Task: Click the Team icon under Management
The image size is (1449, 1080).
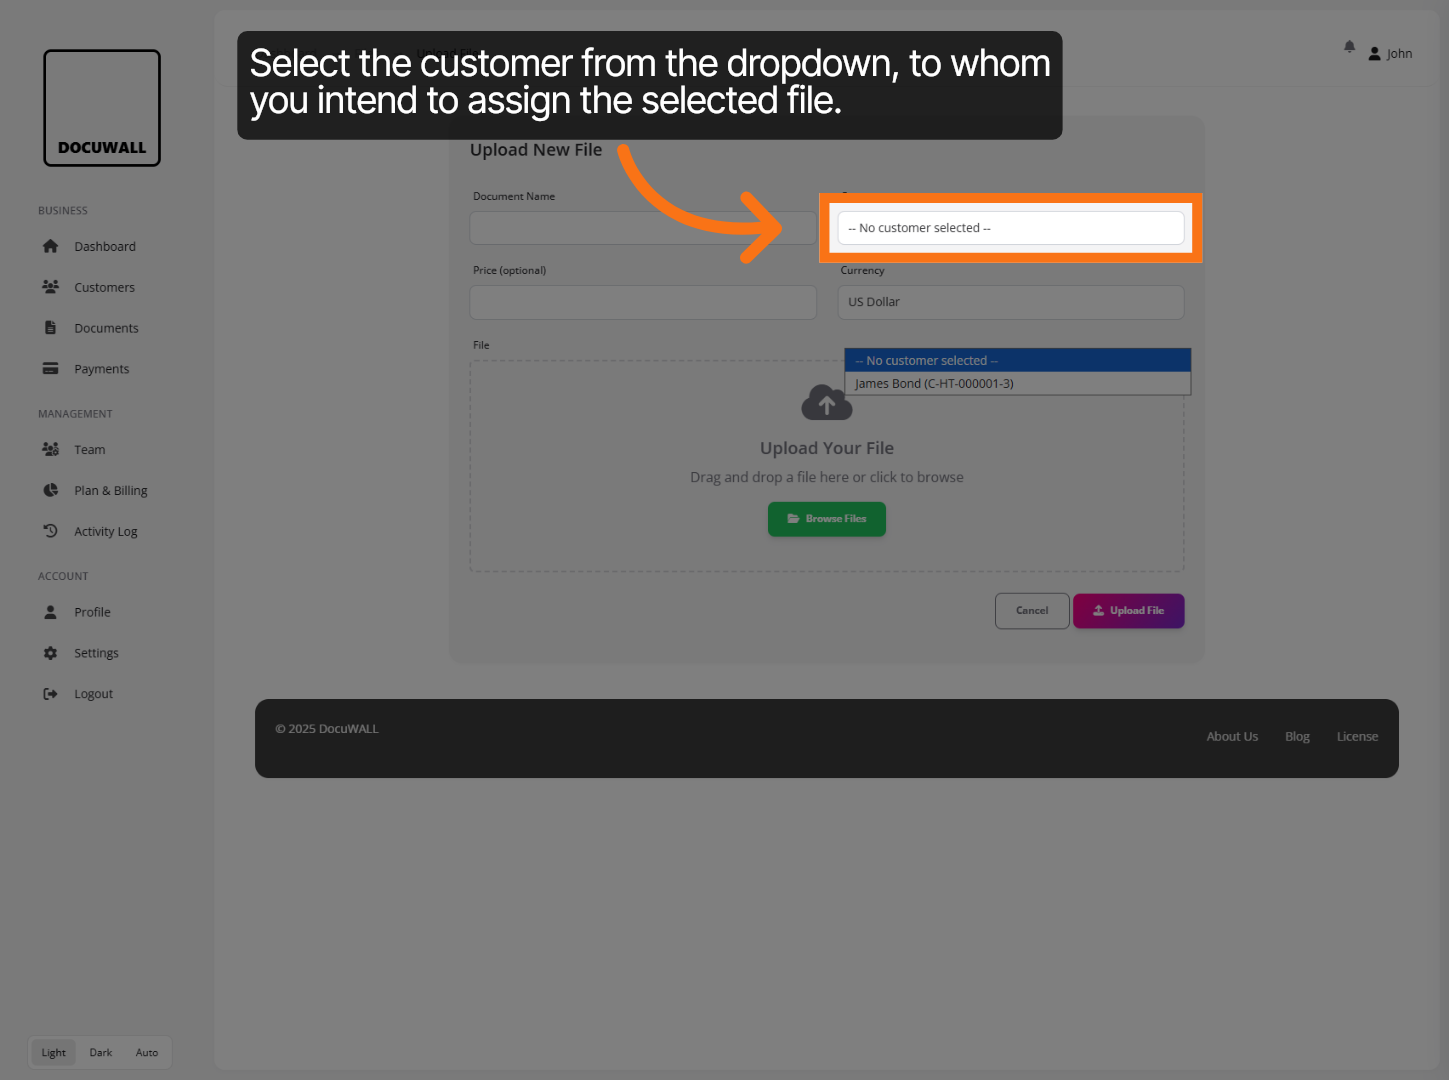Action: 50,449
